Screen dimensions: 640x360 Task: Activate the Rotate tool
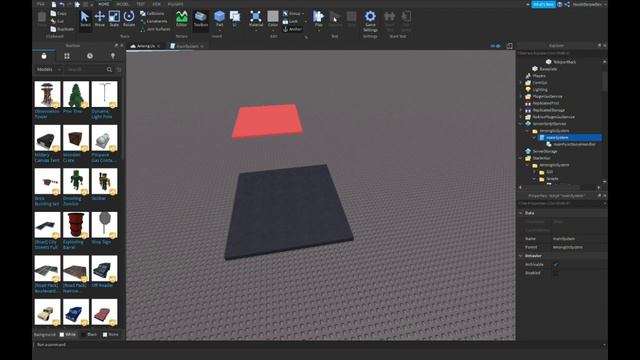point(129,19)
